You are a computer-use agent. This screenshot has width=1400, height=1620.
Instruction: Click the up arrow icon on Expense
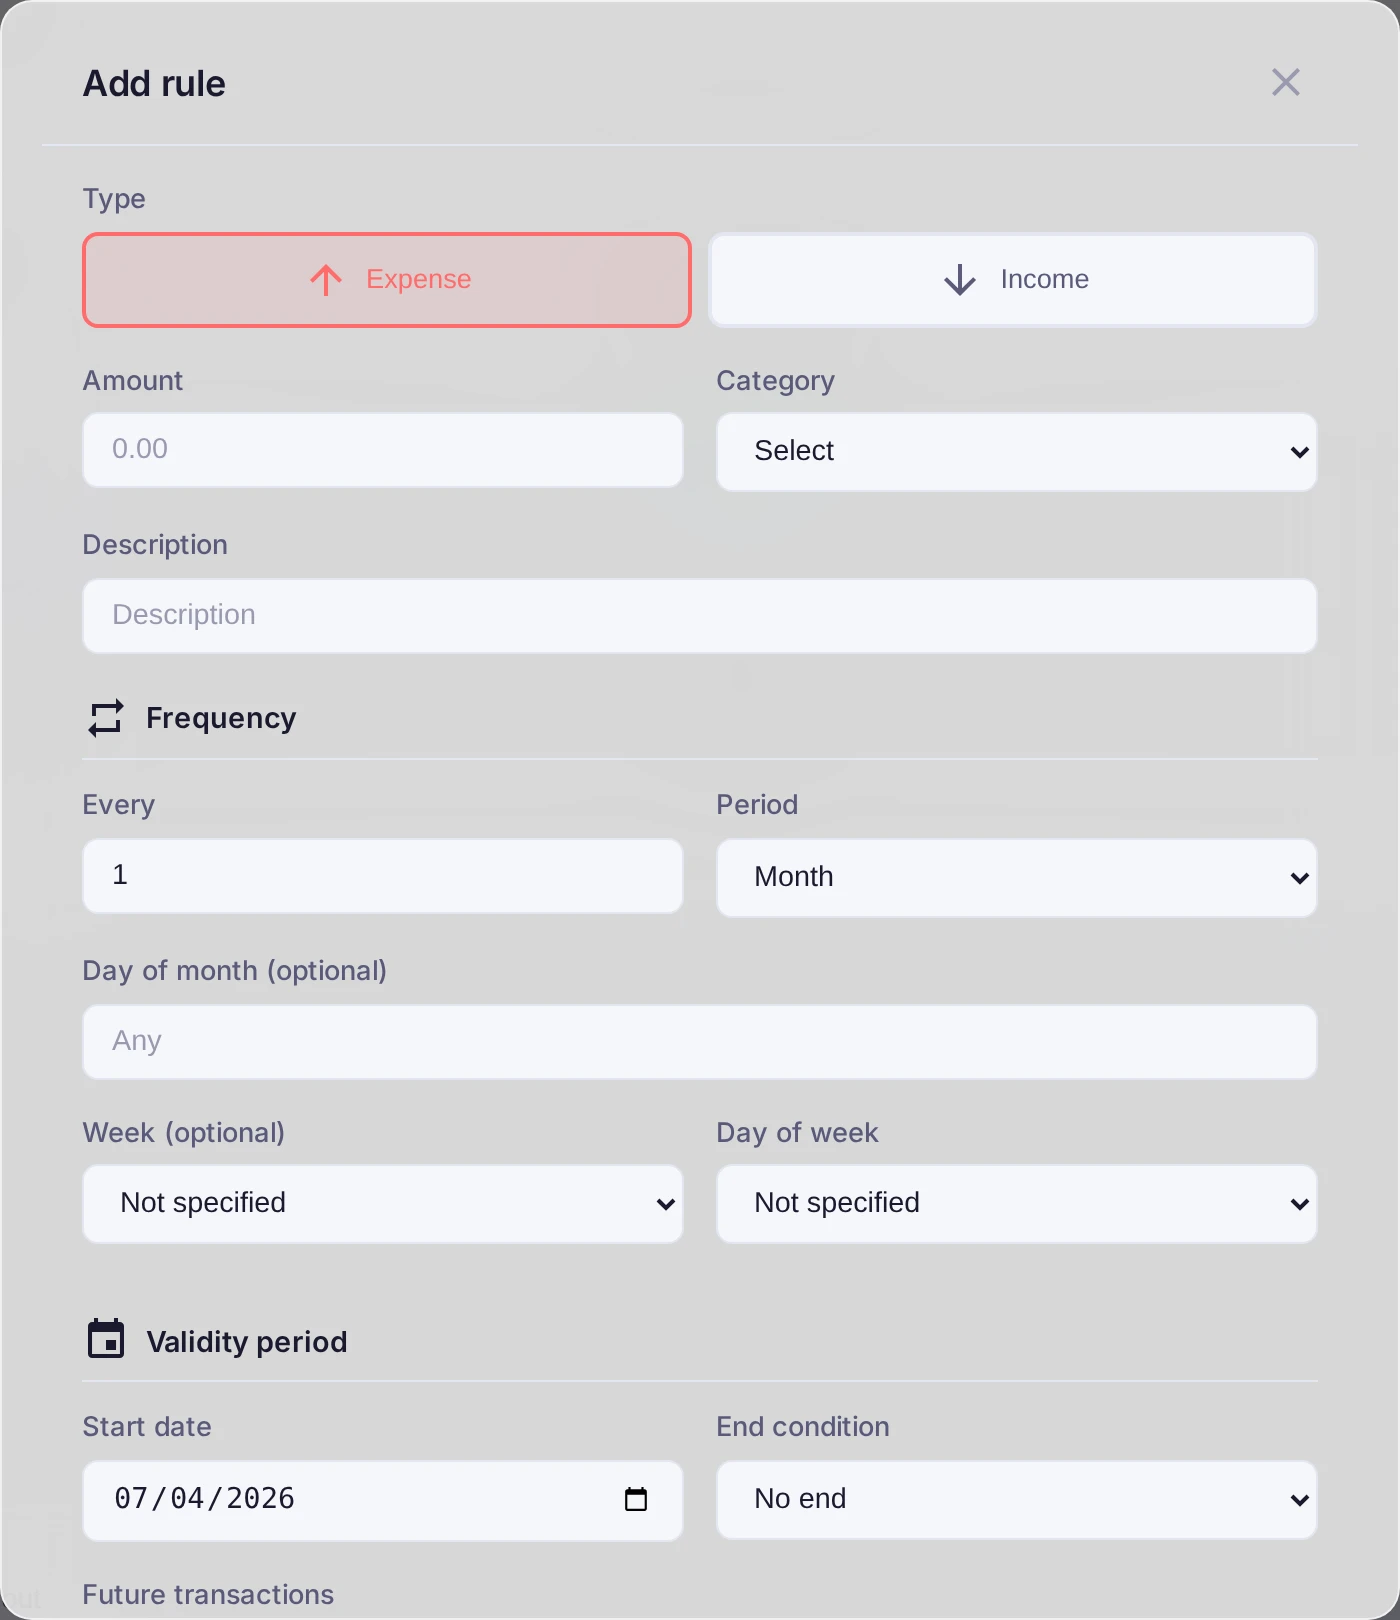click(x=326, y=280)
